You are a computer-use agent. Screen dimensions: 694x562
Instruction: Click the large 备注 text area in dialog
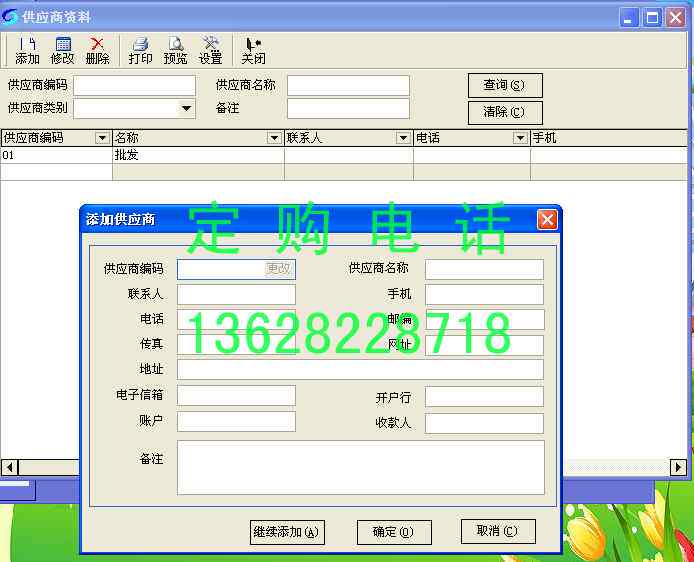coord(361,467)
